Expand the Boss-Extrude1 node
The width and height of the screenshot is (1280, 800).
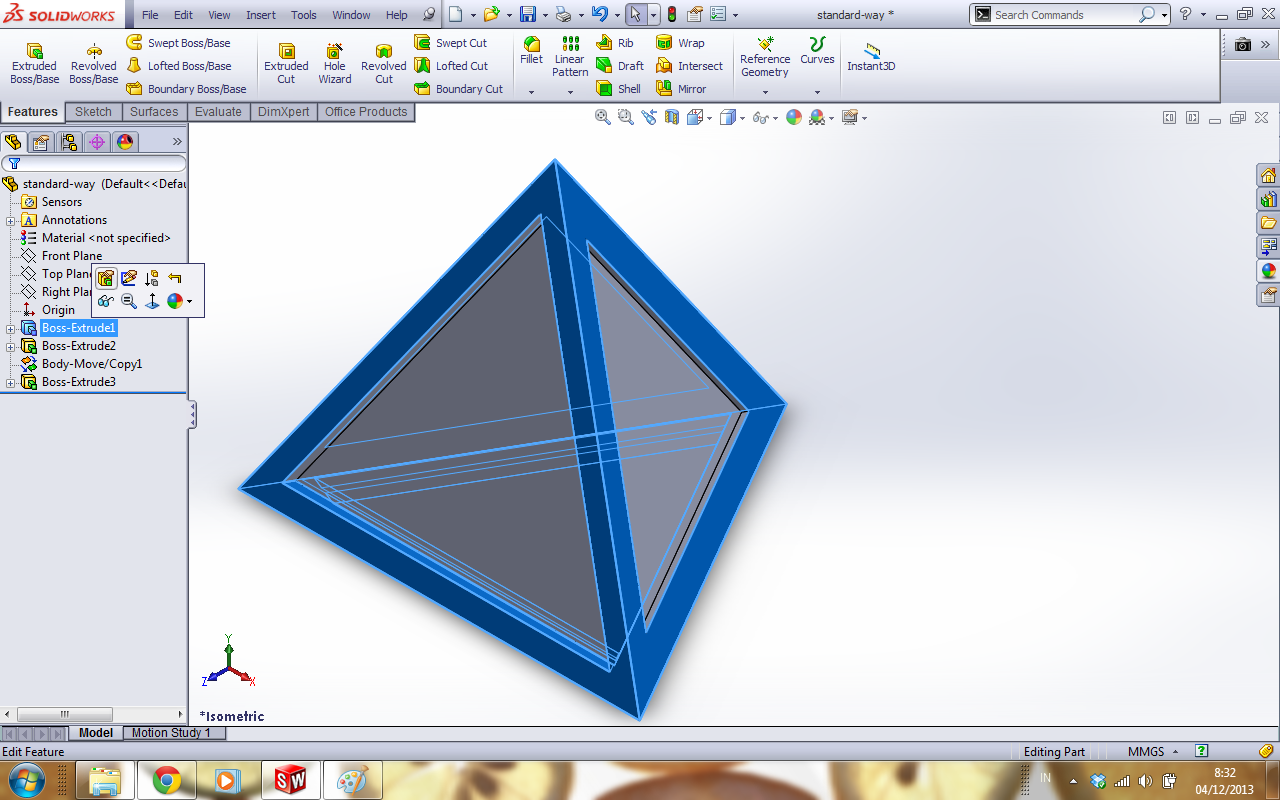11,328
